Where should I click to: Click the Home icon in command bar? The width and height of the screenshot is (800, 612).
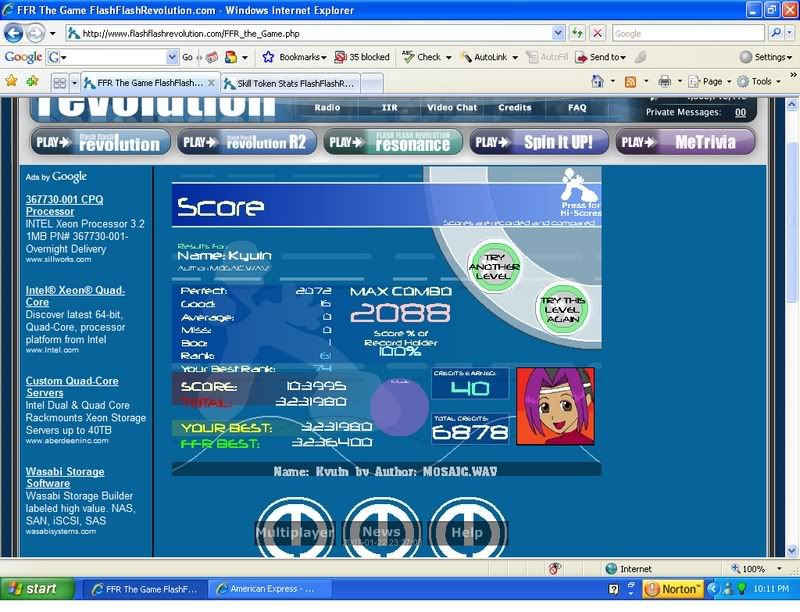(598, 81)
